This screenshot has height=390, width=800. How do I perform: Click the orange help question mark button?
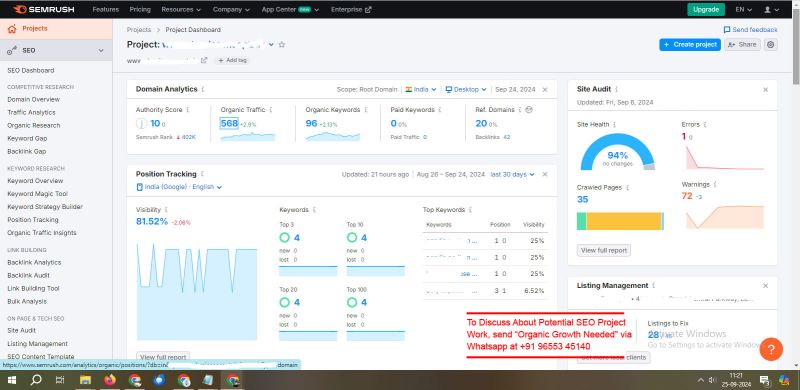[771, 350]
